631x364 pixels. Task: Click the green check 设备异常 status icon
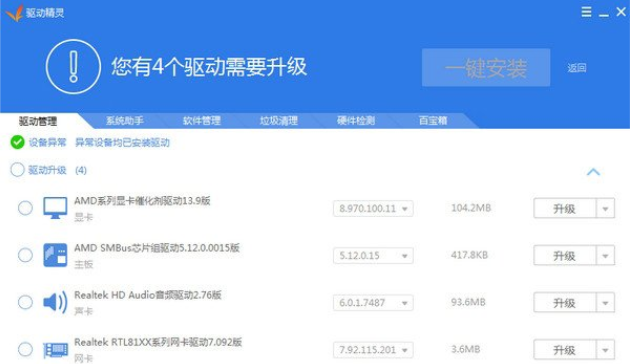pyautogui.click(x=17, y=142)
